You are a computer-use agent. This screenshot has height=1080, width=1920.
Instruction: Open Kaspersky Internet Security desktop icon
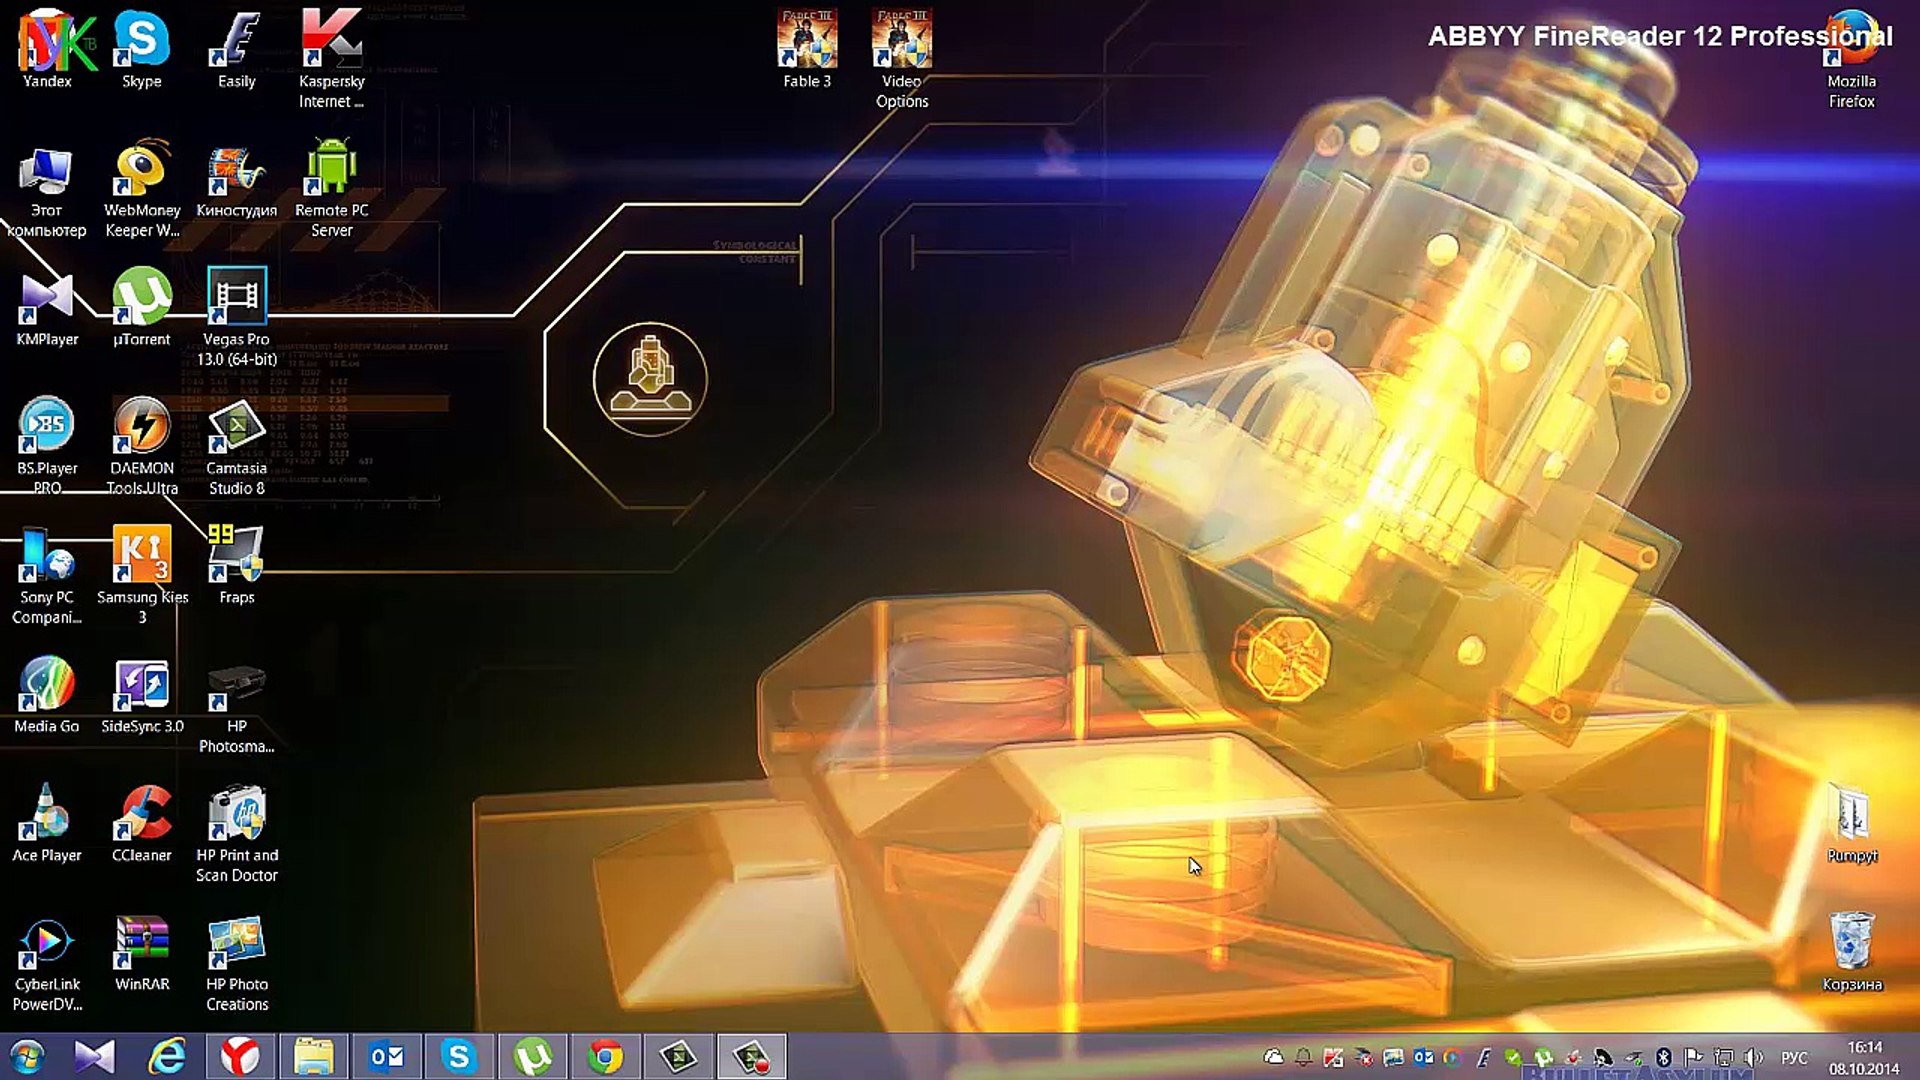coord(332,60)
